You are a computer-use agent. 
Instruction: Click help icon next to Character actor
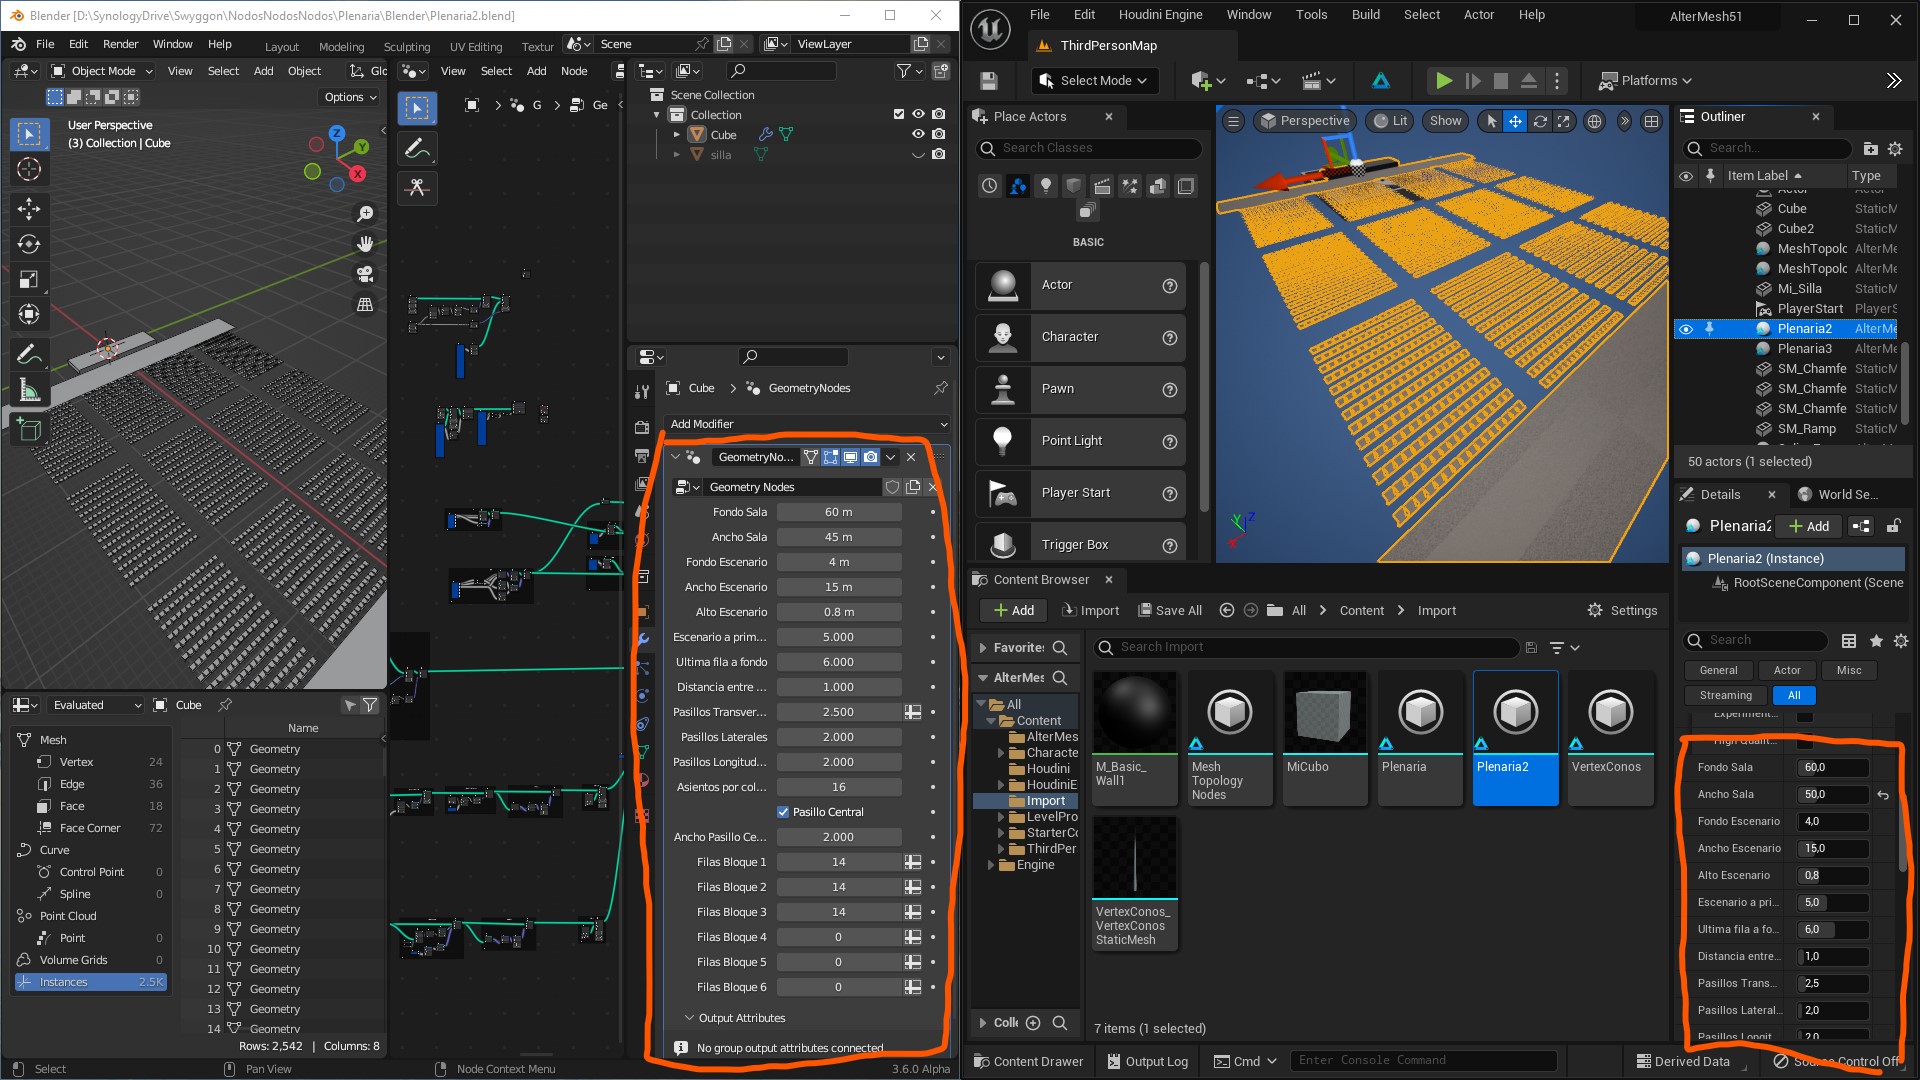coord(1169,337)
